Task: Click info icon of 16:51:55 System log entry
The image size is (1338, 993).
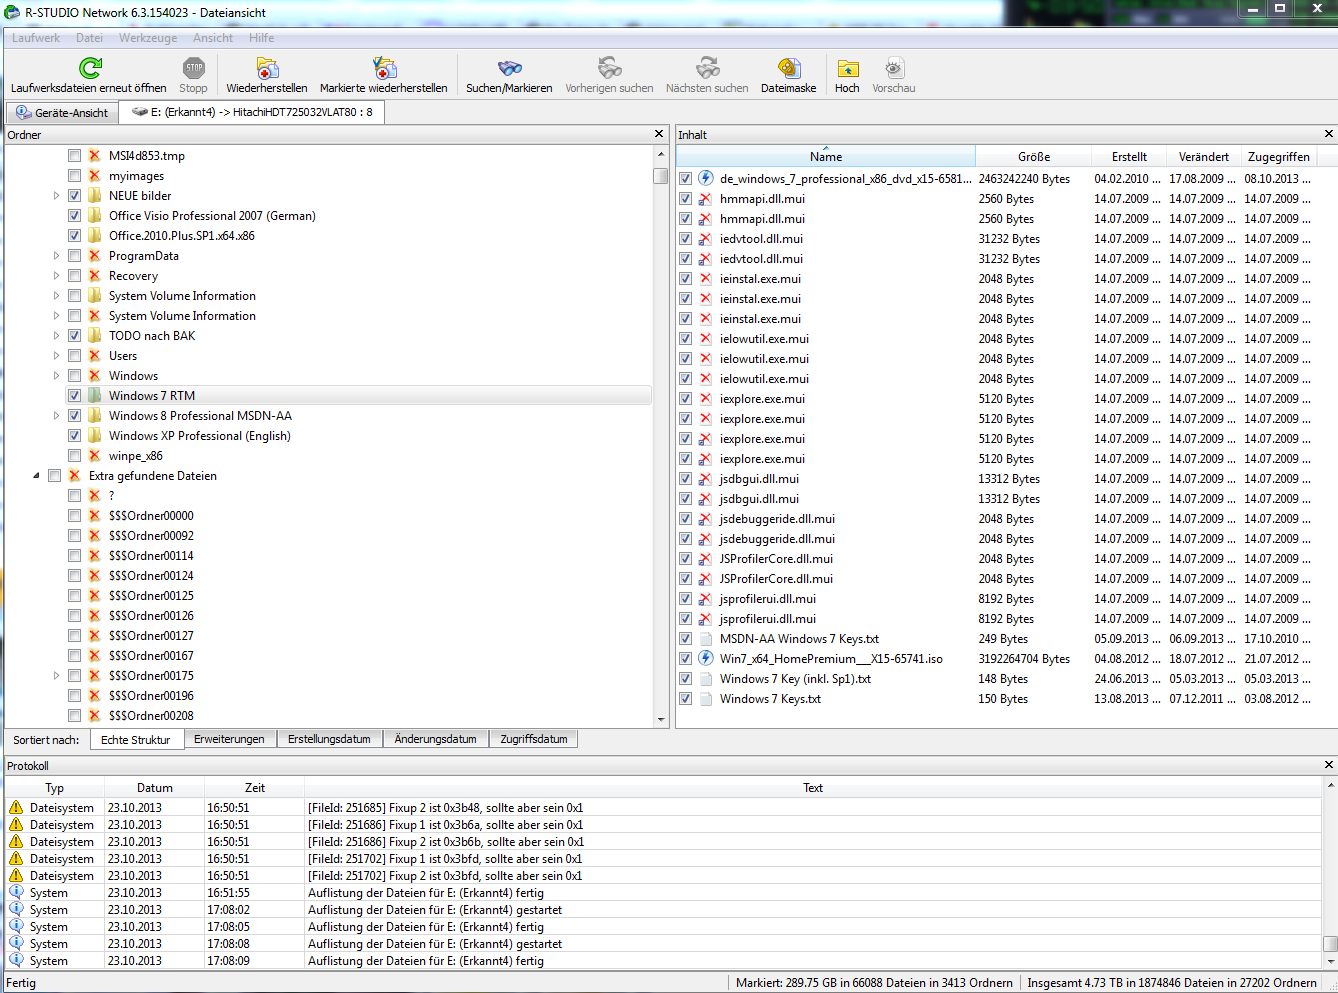Action: coord(16,893)
